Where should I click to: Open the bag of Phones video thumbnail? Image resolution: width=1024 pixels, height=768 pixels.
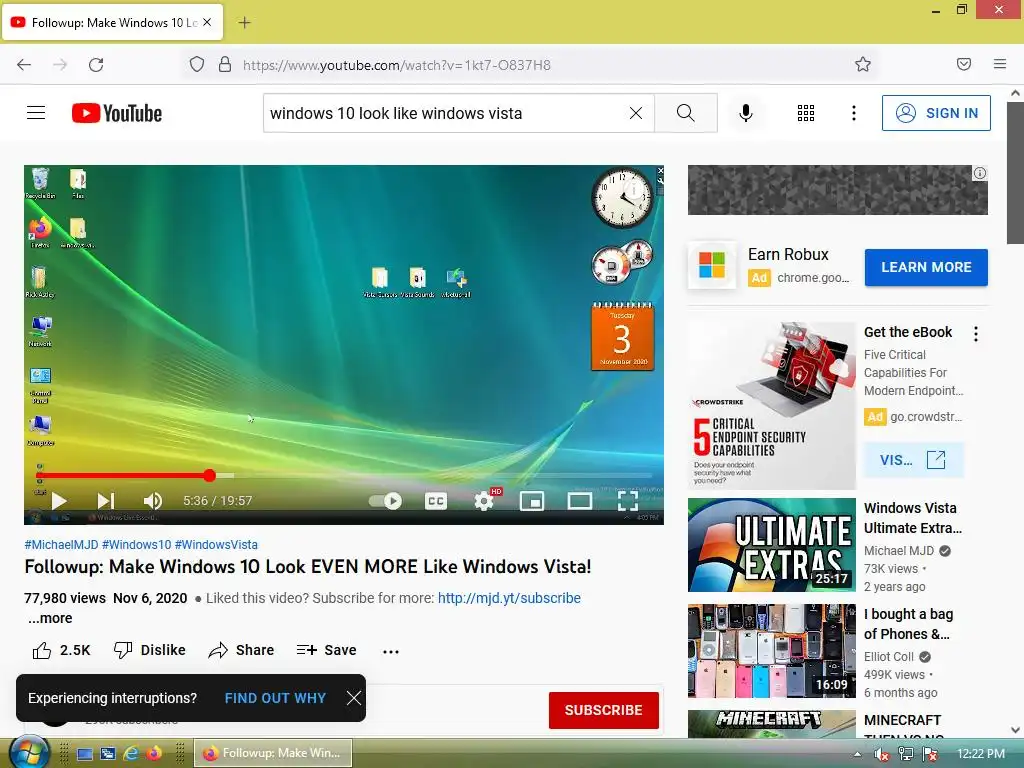pos(772,651)
